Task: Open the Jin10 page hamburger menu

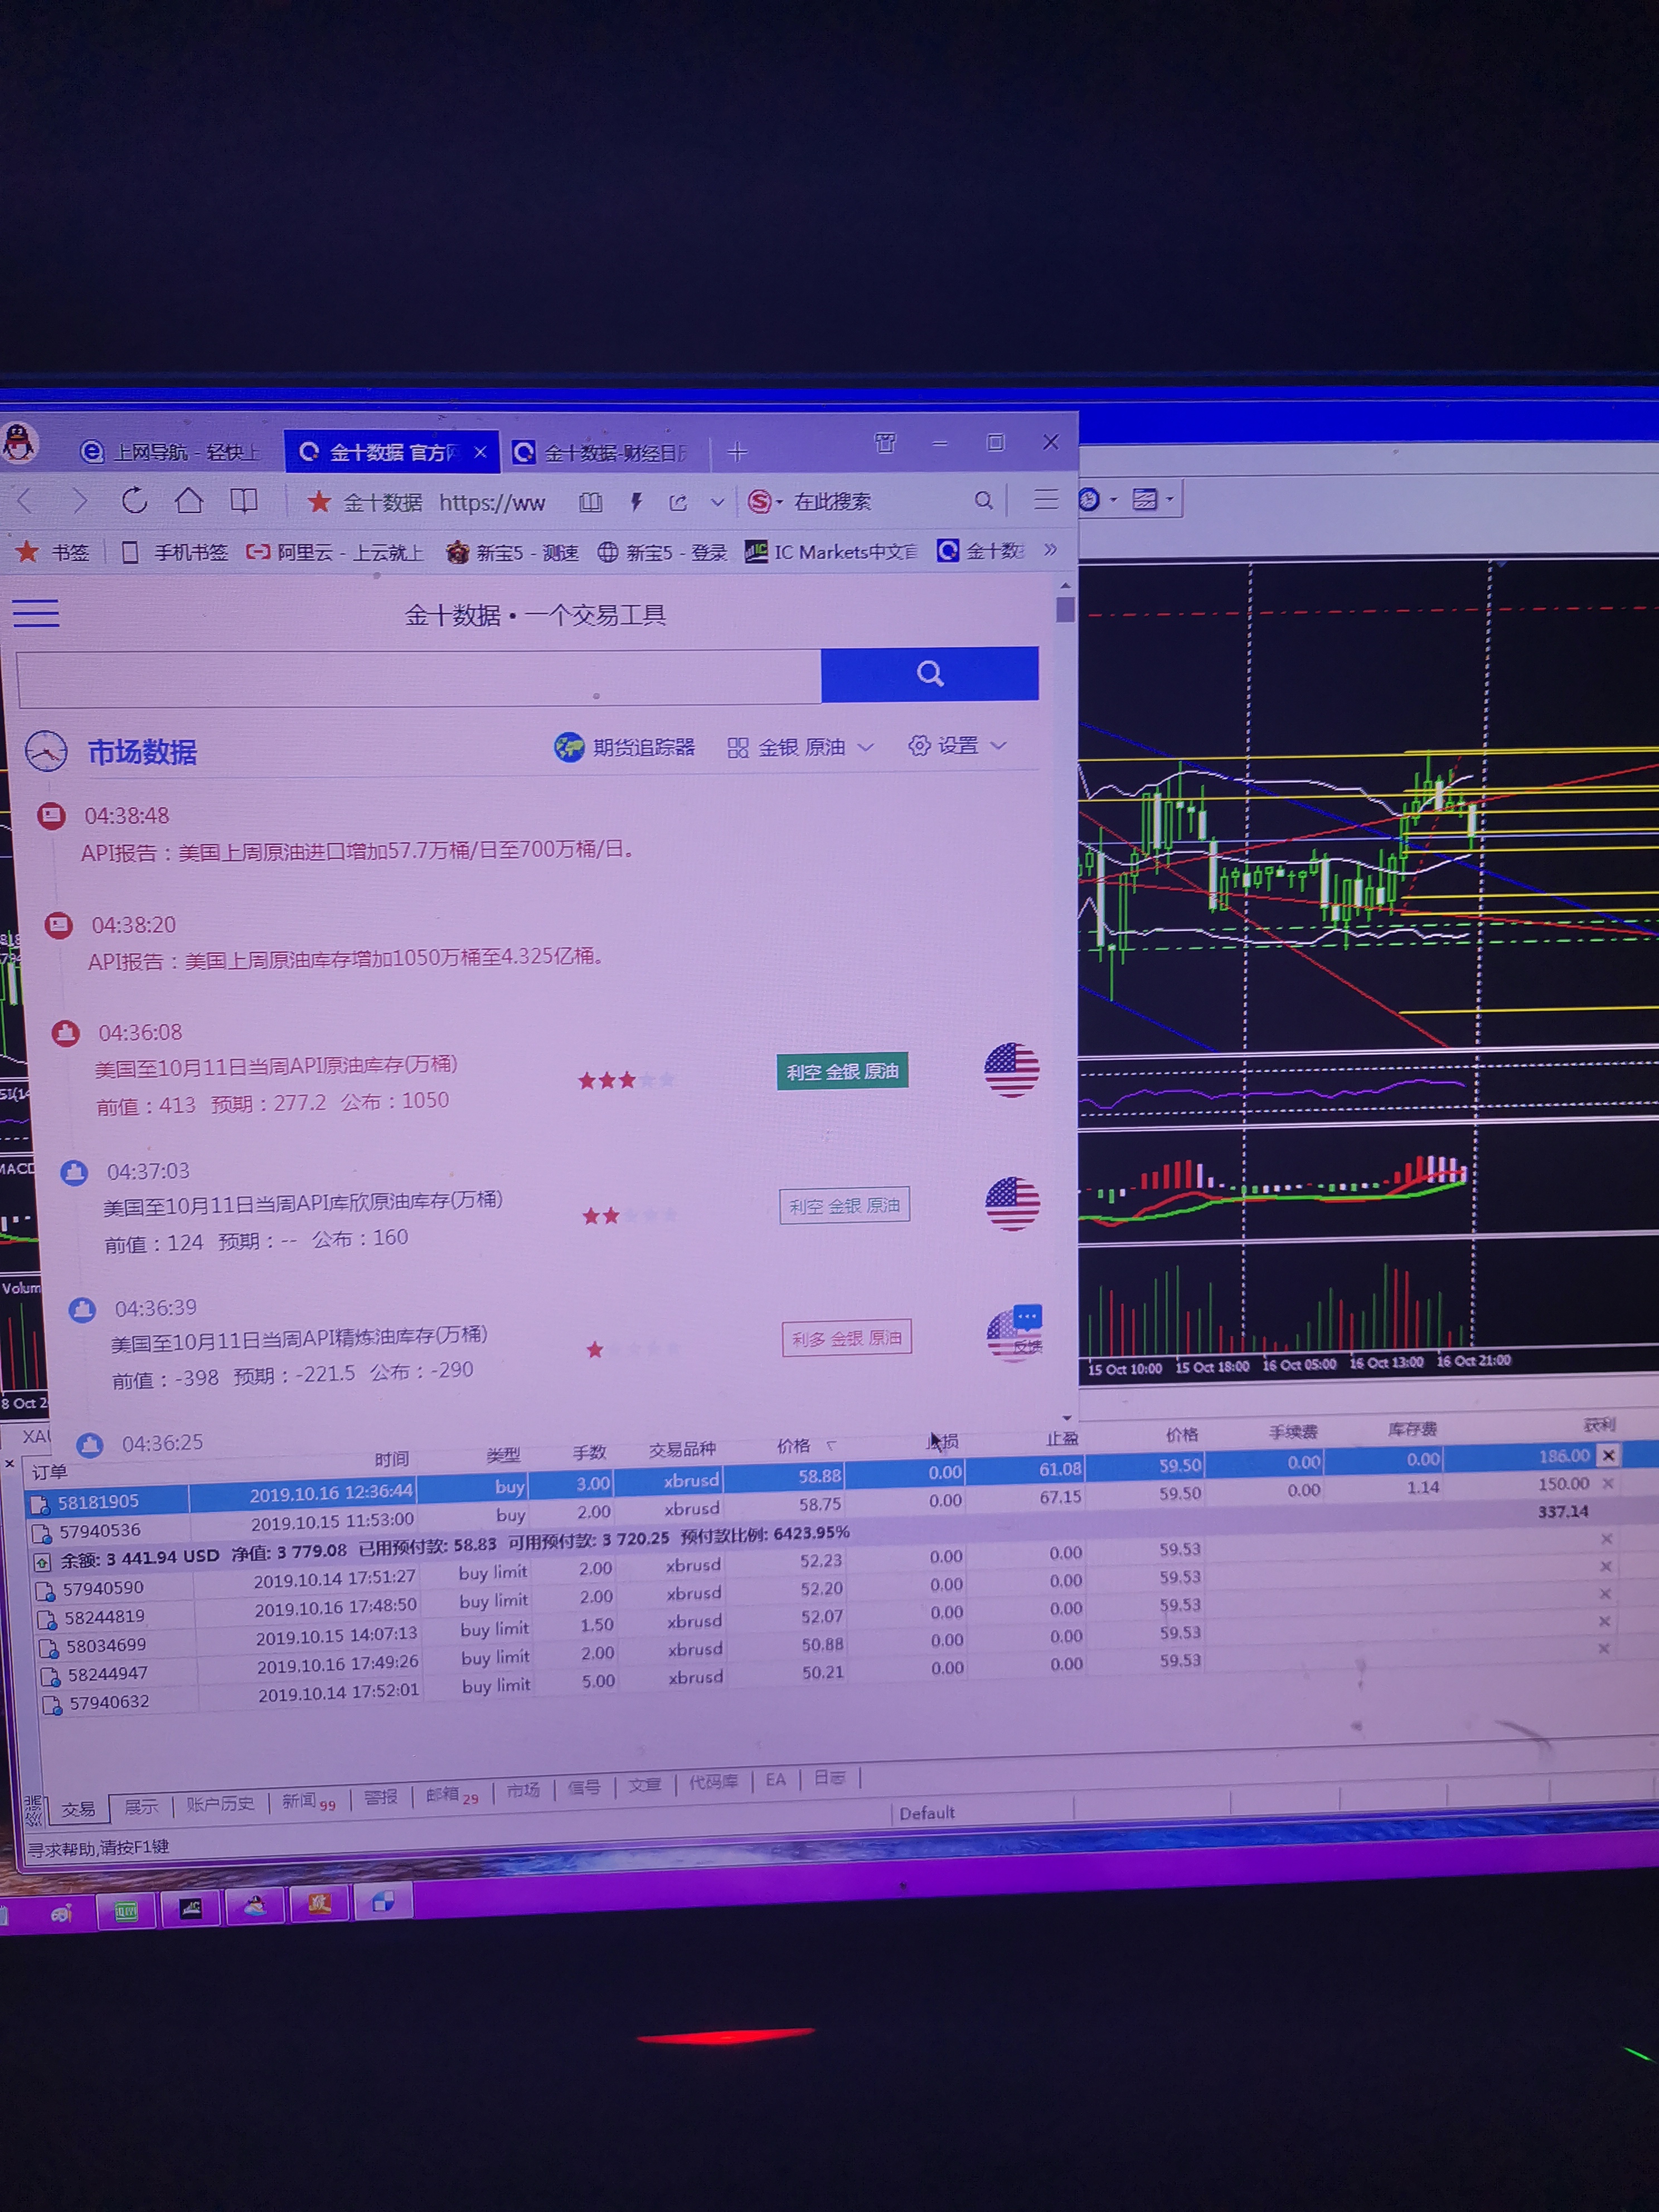Action: (x=36, y=613)
